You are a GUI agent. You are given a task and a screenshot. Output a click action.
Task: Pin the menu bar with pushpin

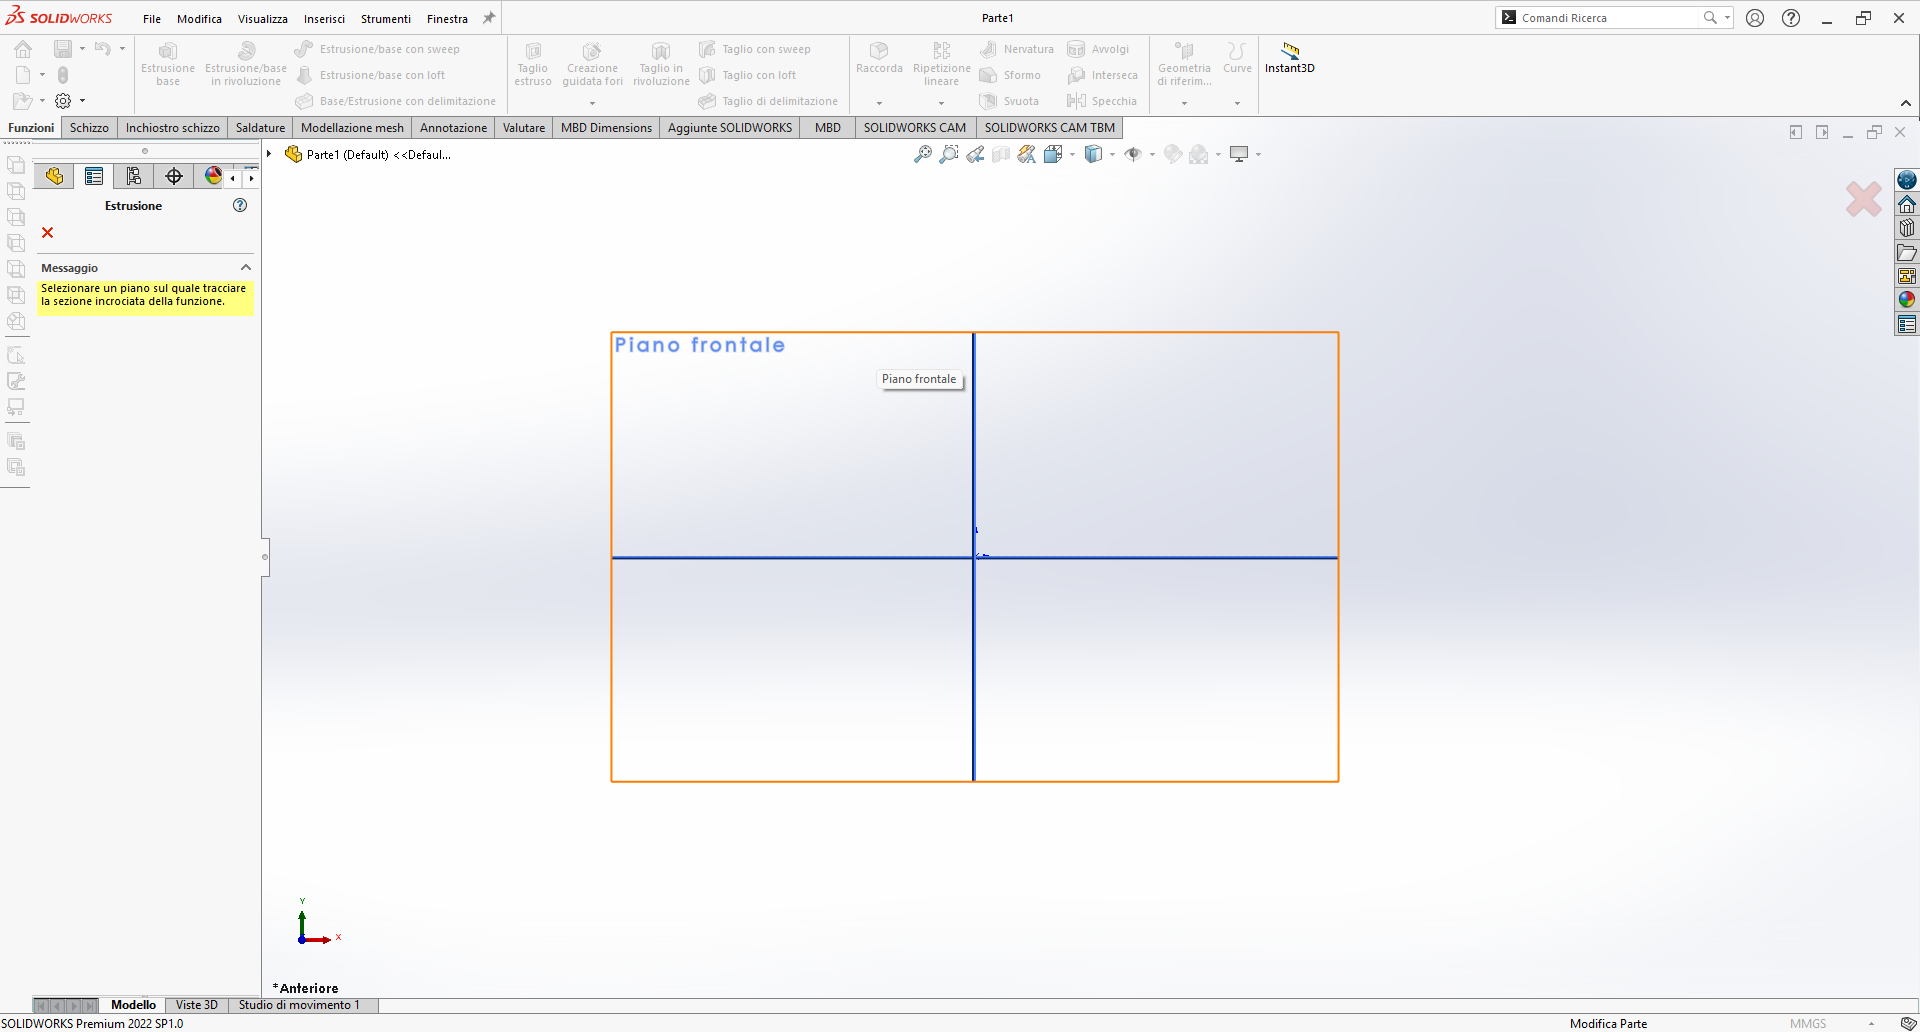489,18
